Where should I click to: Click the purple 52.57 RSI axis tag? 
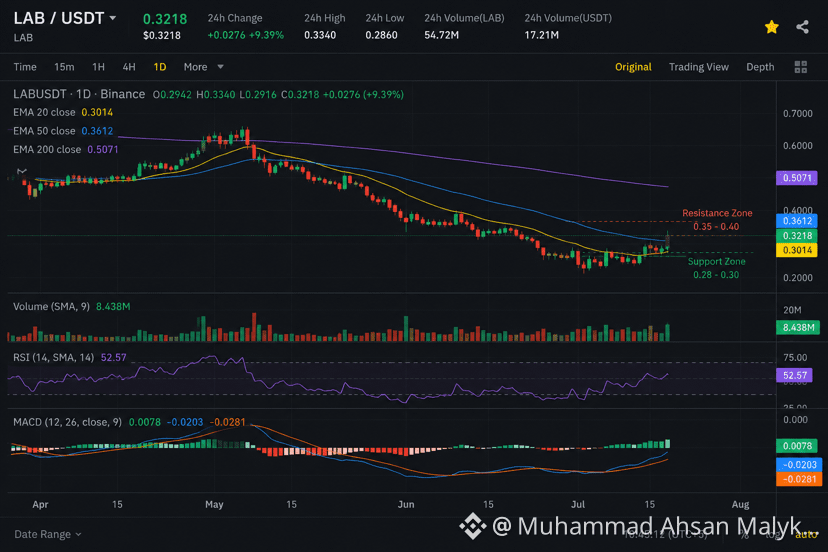coord(795,375)
